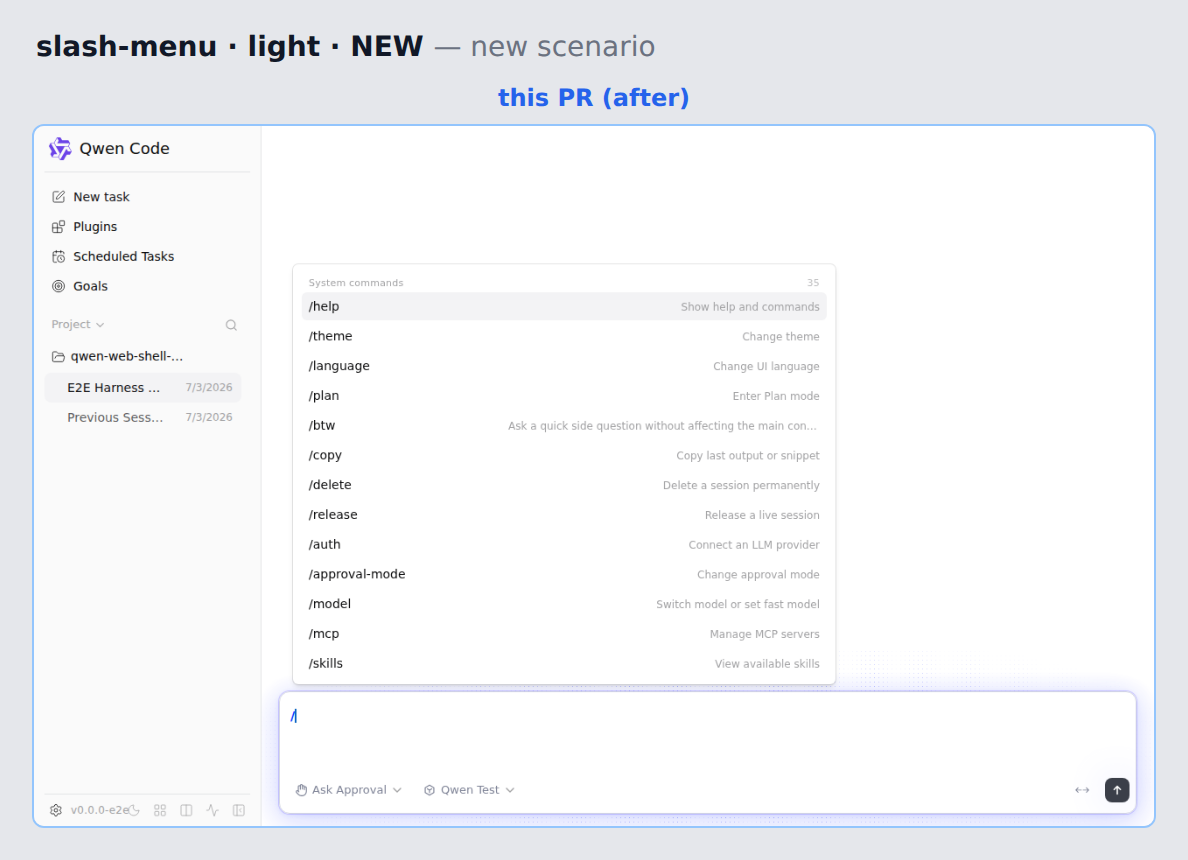The width and height of the screenshot is (1188, 860).
Task: Expand the Project dropdown
Action: [x=77, y=324]
